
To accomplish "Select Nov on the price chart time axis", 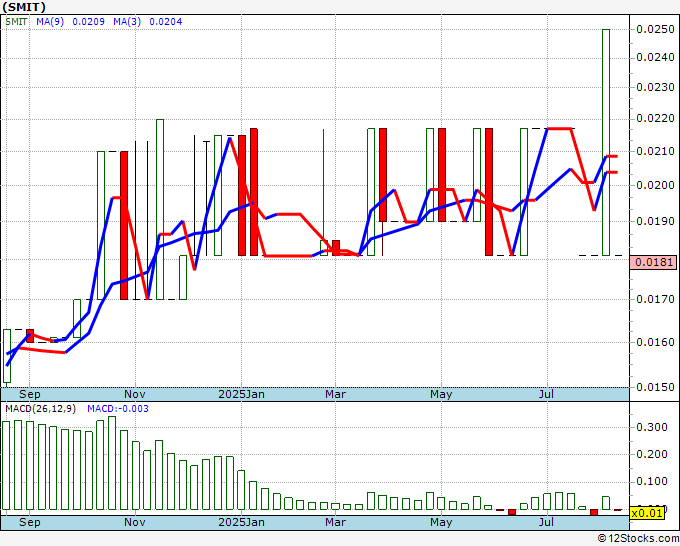I will point(135,394).
